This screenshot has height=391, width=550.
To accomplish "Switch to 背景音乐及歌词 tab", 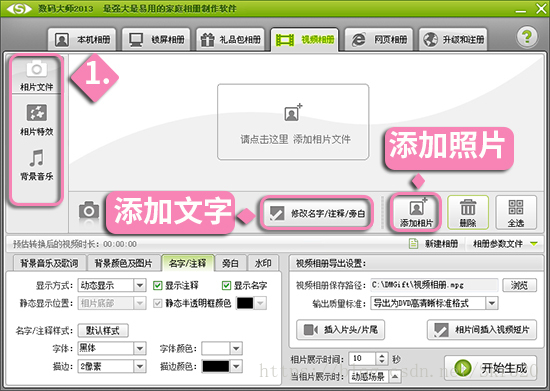I will pos(49,263).
